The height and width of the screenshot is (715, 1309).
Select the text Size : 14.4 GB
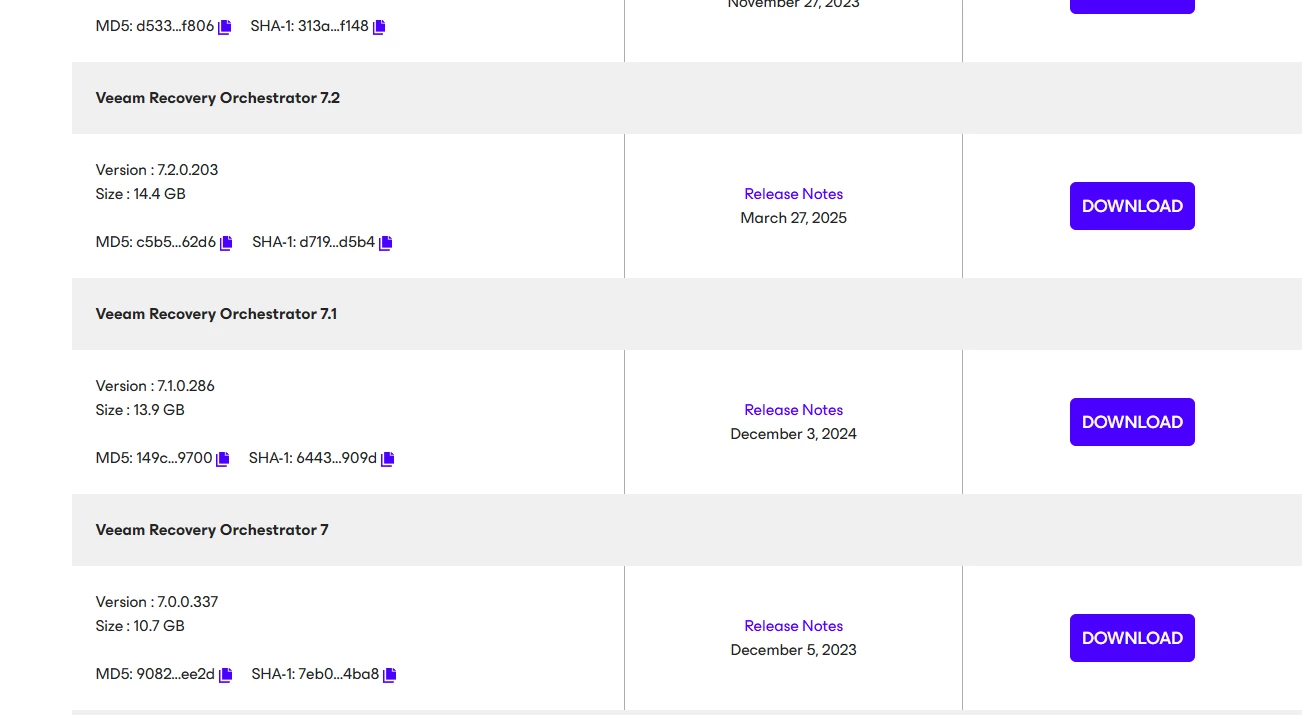click(141, 194)
